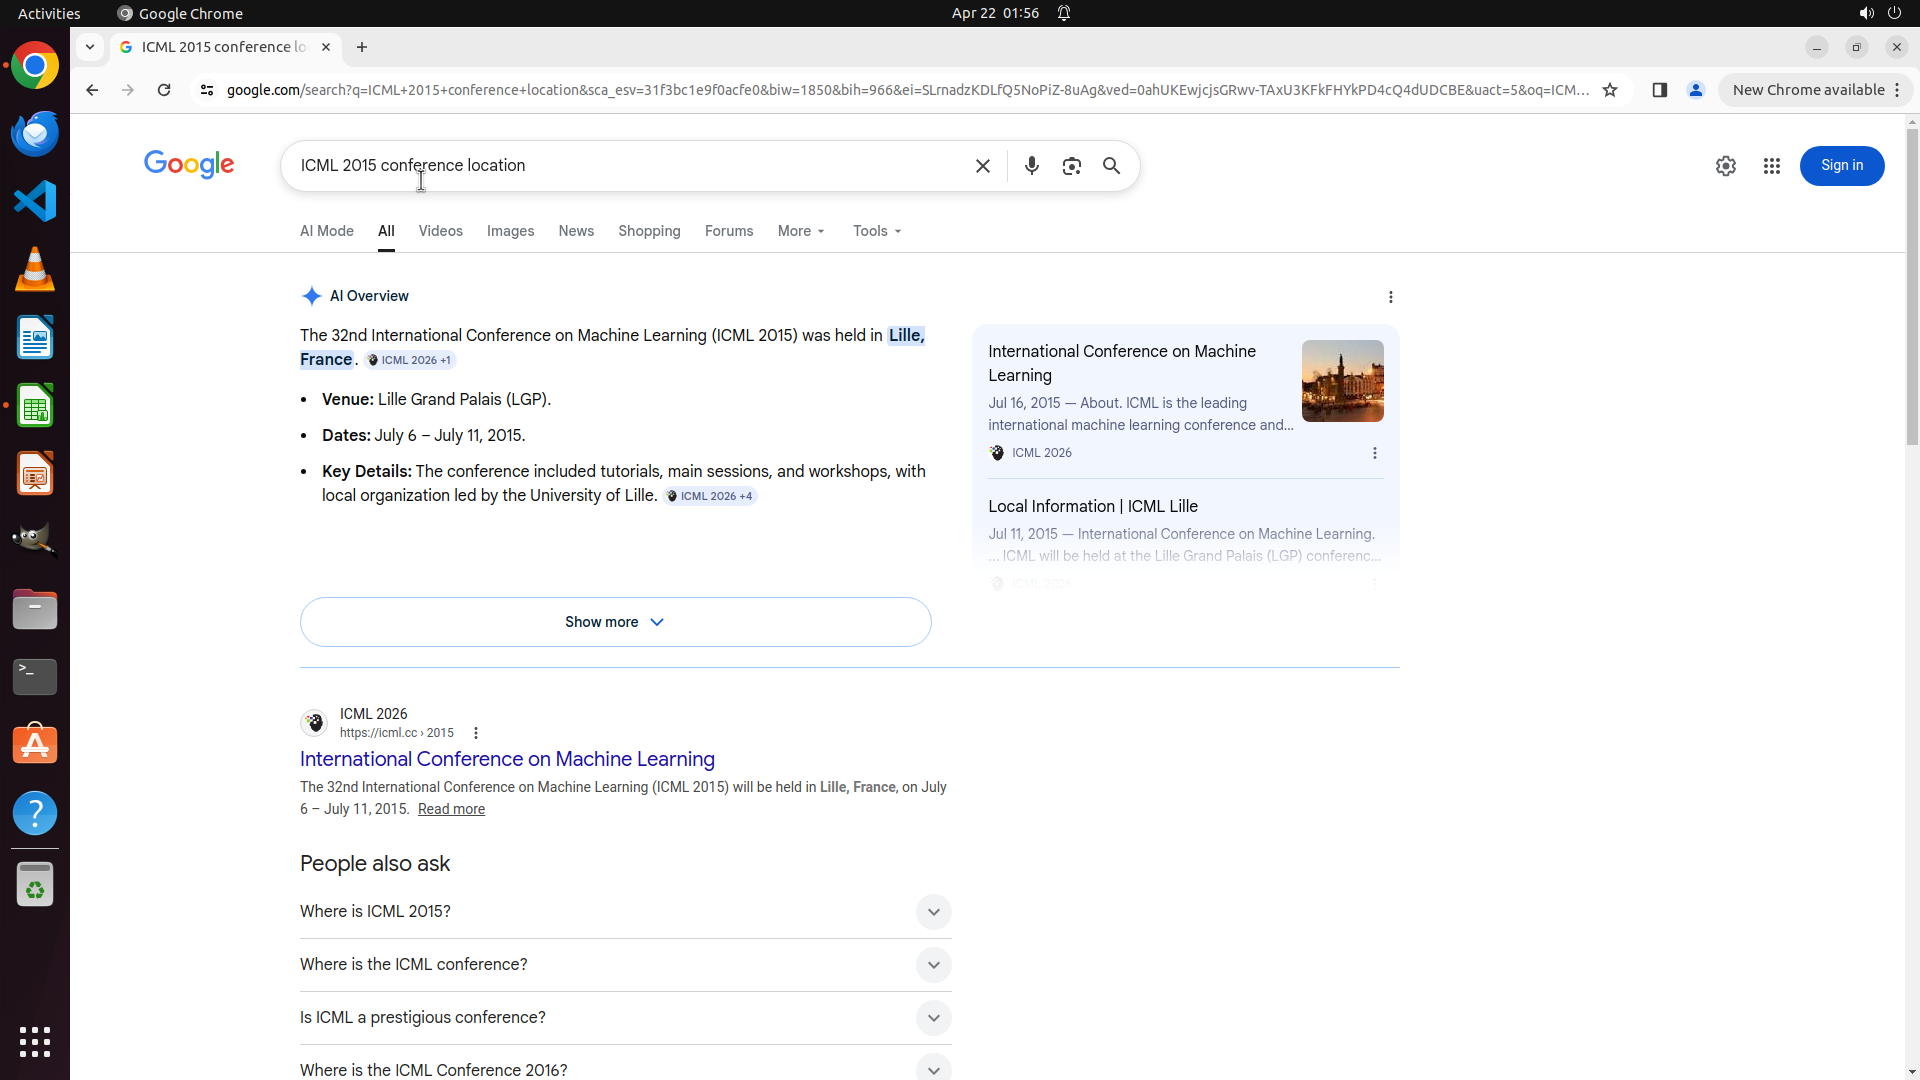Screen dimensions: 1920x1080
Task: Click the voice search microphone icon
Action: [x=1031, y=166]
